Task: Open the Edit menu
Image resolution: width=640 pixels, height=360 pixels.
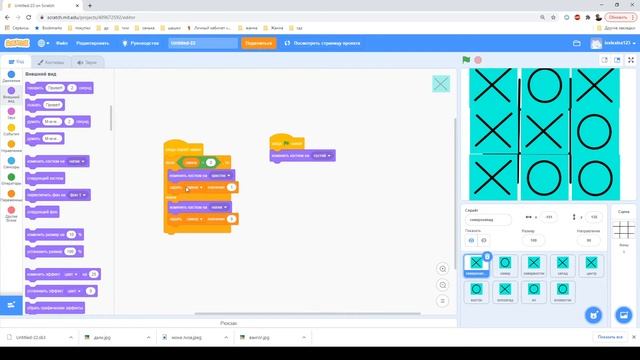Action: (x=93, y=43)
